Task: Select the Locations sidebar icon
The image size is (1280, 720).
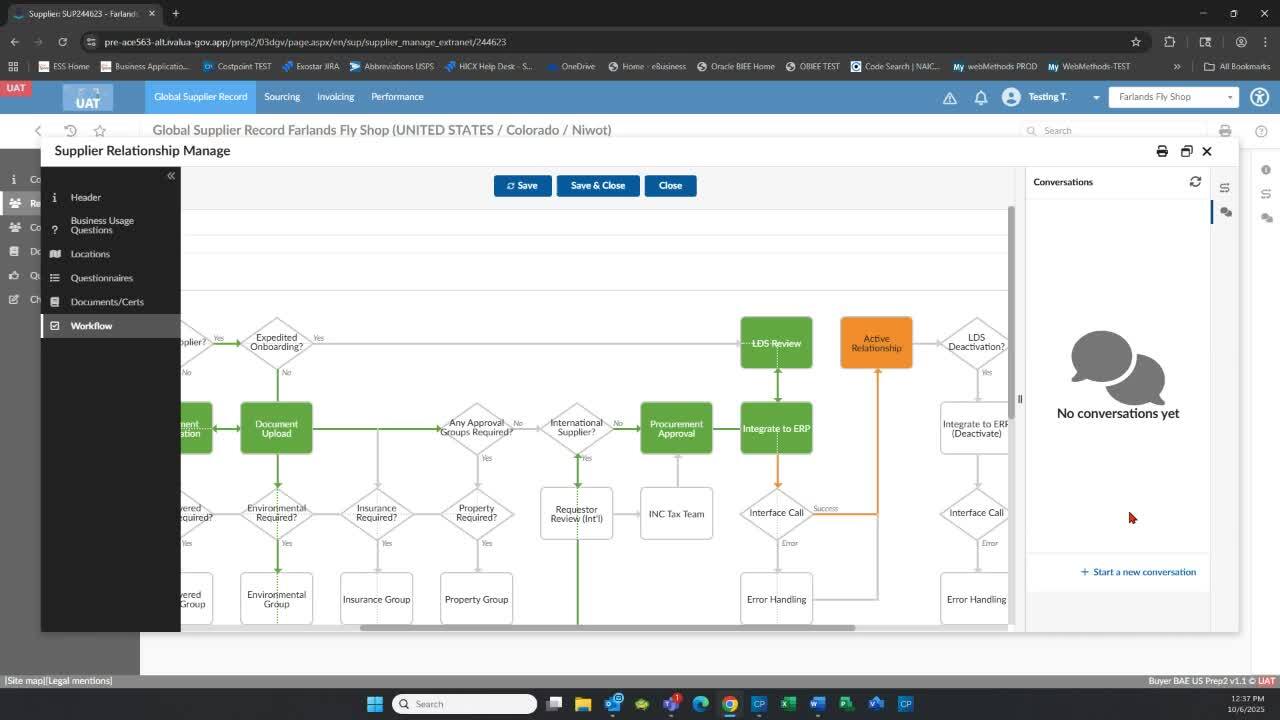Action: [57, 253]
